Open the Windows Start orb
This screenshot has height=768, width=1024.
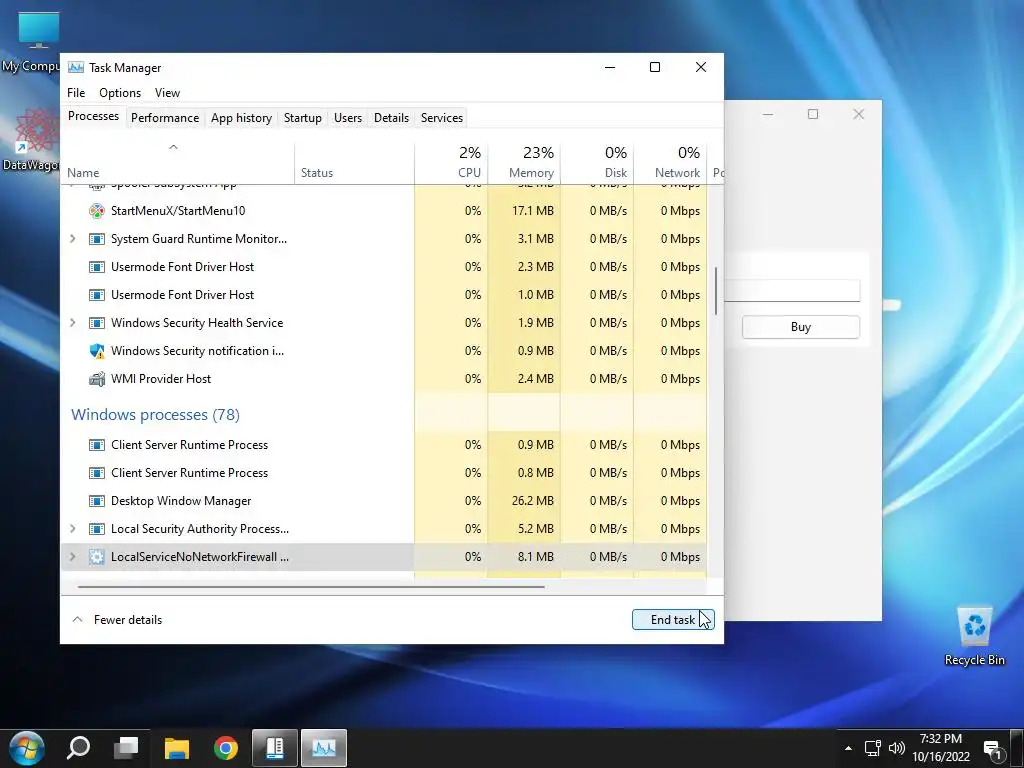(26, 748)
